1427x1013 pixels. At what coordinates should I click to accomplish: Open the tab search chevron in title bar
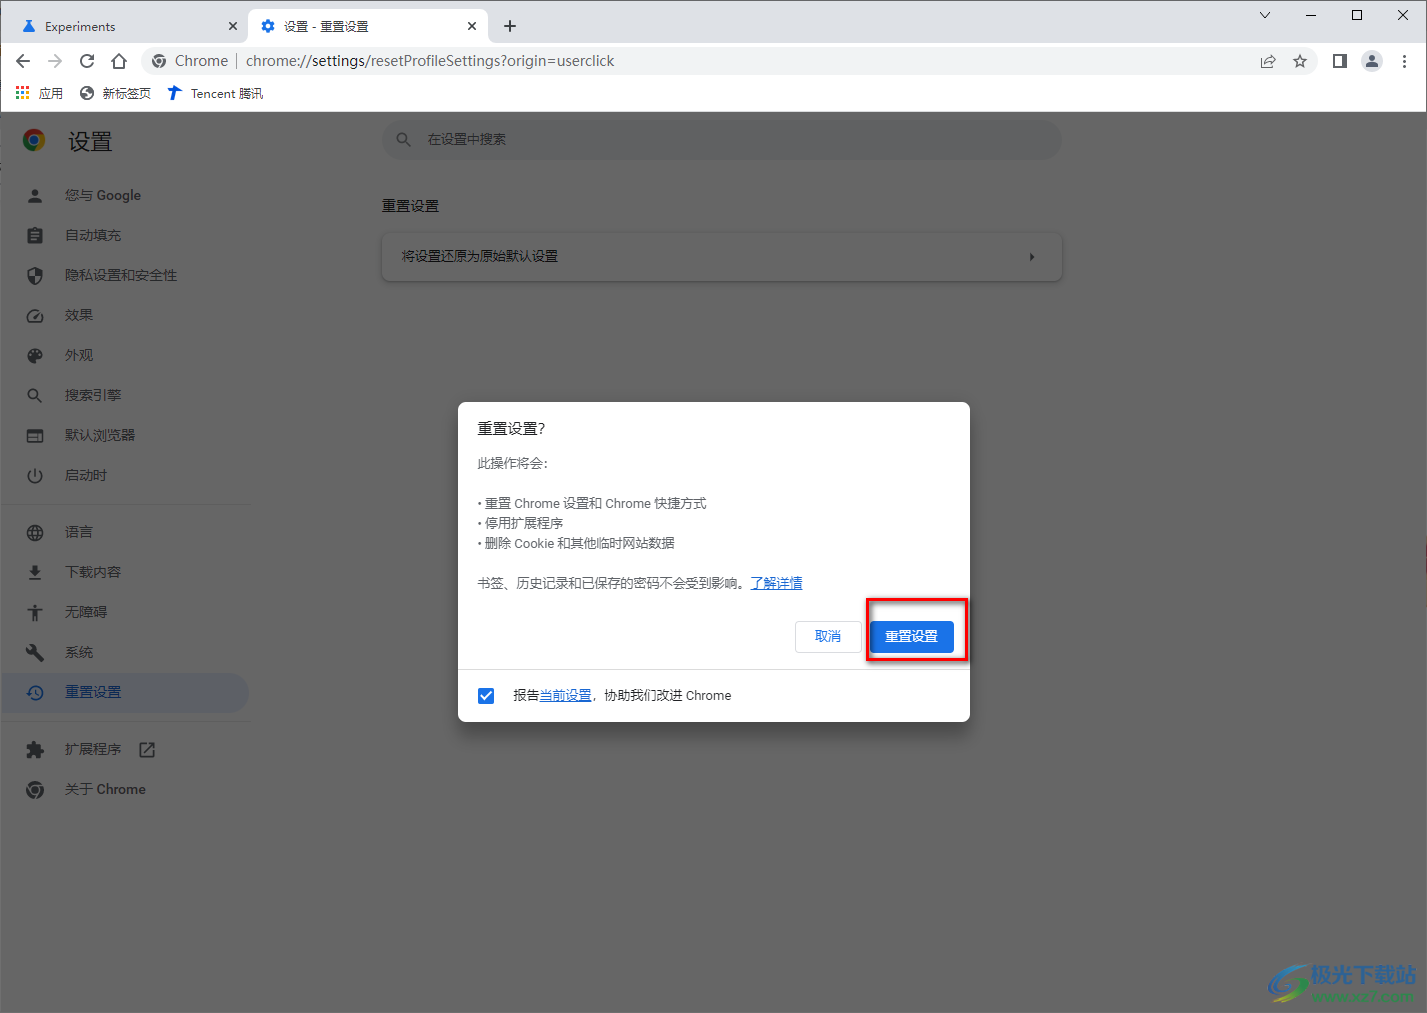(1265, 15)
